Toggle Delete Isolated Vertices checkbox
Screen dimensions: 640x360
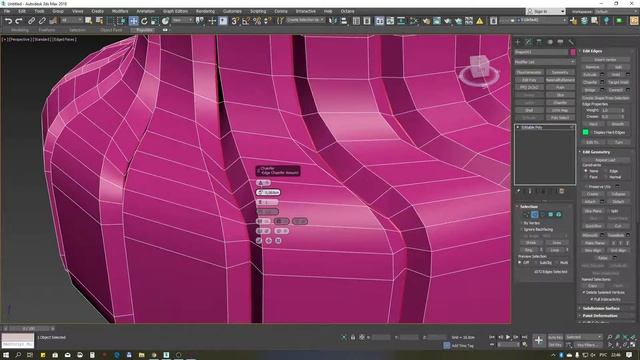click(584, 292)
